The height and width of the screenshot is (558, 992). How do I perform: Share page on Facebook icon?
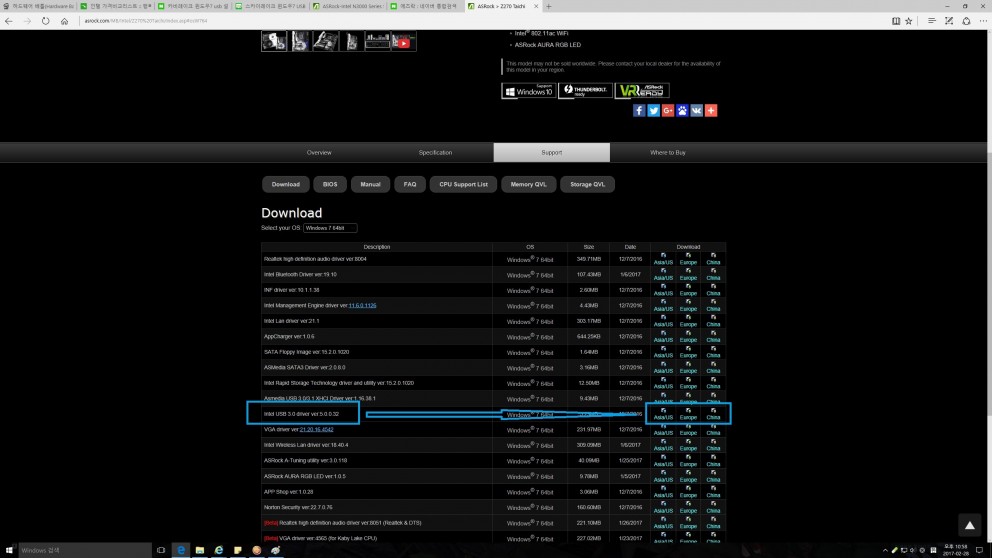tap(639, 111)
